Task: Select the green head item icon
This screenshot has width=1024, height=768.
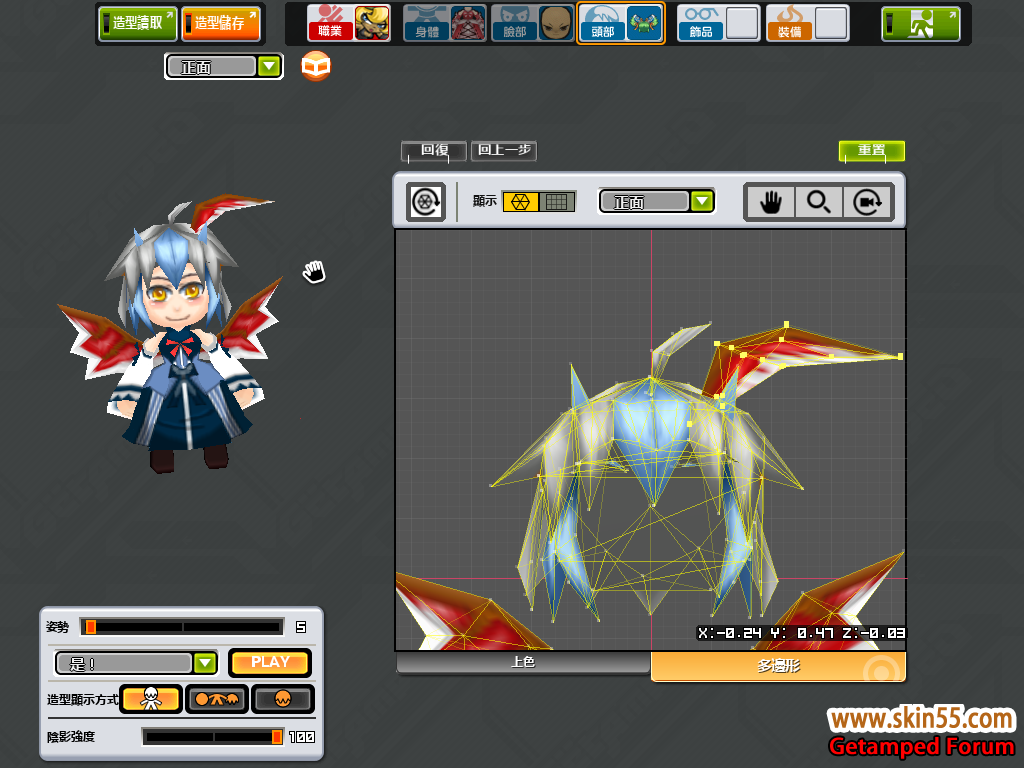Action: point(645,23)
